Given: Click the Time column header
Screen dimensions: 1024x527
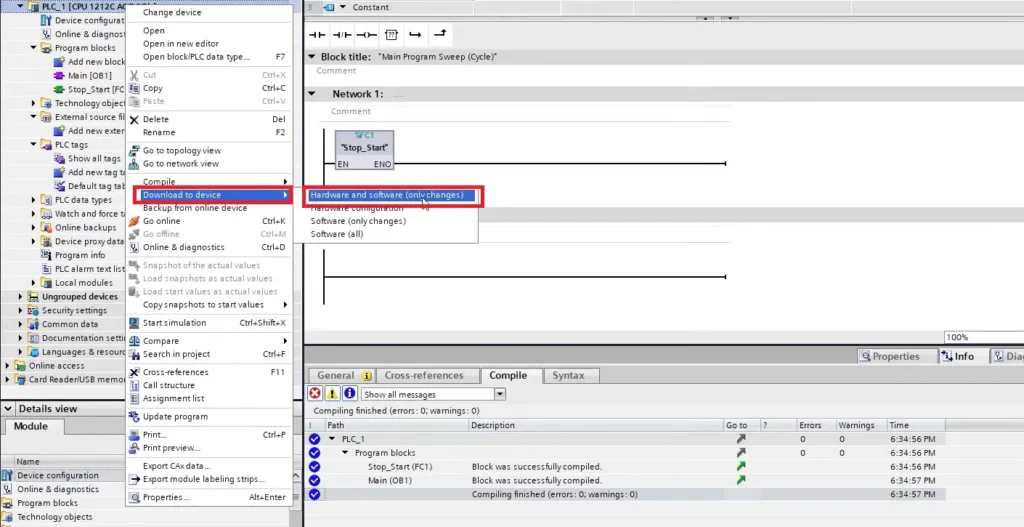Looking at the screenshot, I should (915, 425).
